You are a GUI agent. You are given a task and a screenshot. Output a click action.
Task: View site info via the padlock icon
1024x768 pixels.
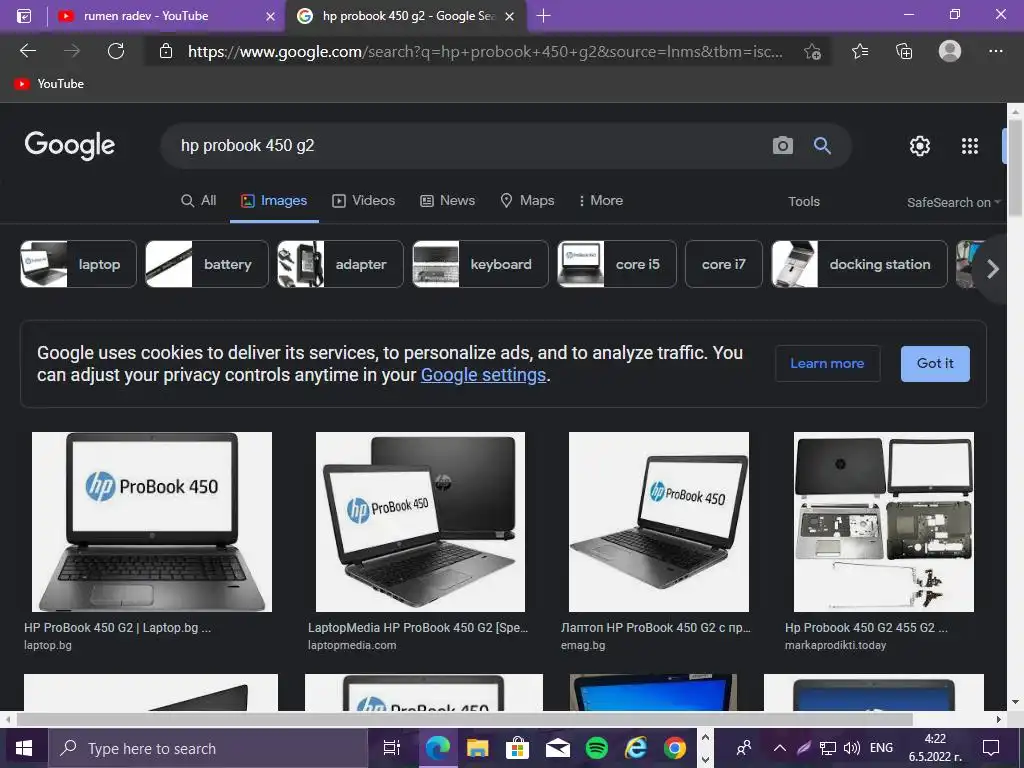pos(166,51)
